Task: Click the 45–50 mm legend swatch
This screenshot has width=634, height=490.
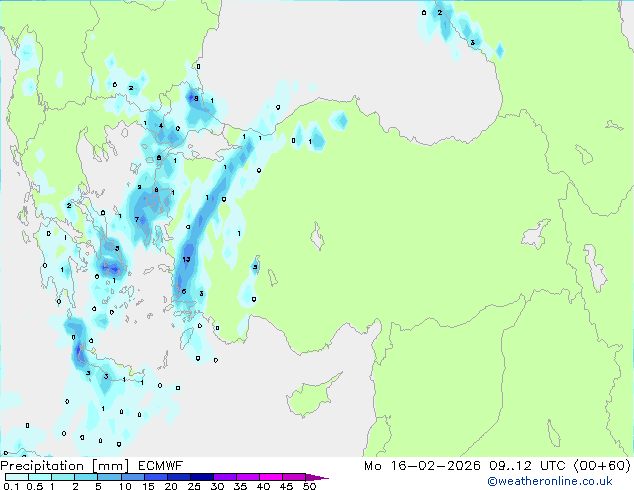Action: [294, 477]
